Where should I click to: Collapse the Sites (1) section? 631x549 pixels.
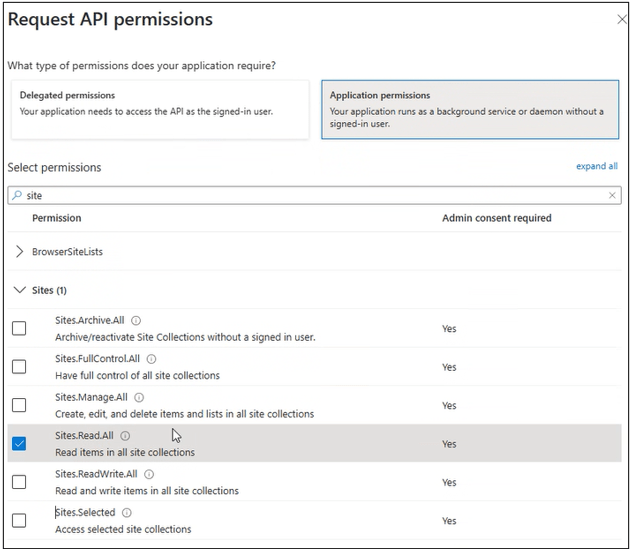pyautogui.click(x=20, y=290)
